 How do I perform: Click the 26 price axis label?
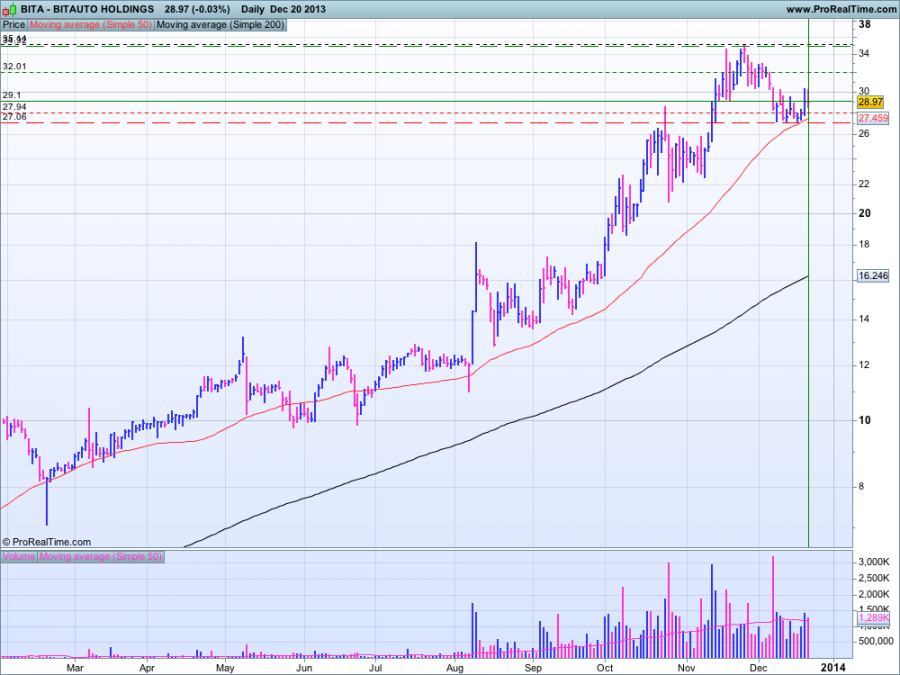coord(864,134)
